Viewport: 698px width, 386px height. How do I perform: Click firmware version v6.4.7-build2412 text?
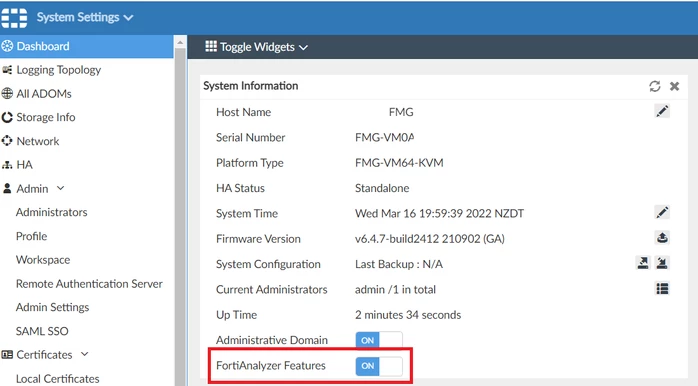tap(430, 239)
